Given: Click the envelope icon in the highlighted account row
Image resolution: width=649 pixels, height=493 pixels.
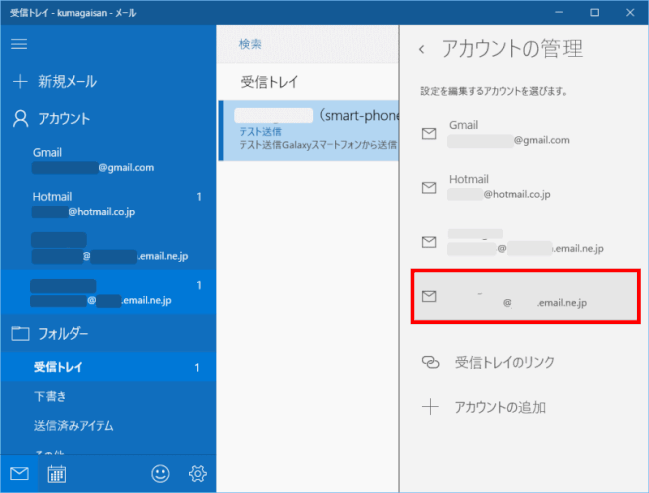Looking at the screenshot, I should click(x=429, y=296).
